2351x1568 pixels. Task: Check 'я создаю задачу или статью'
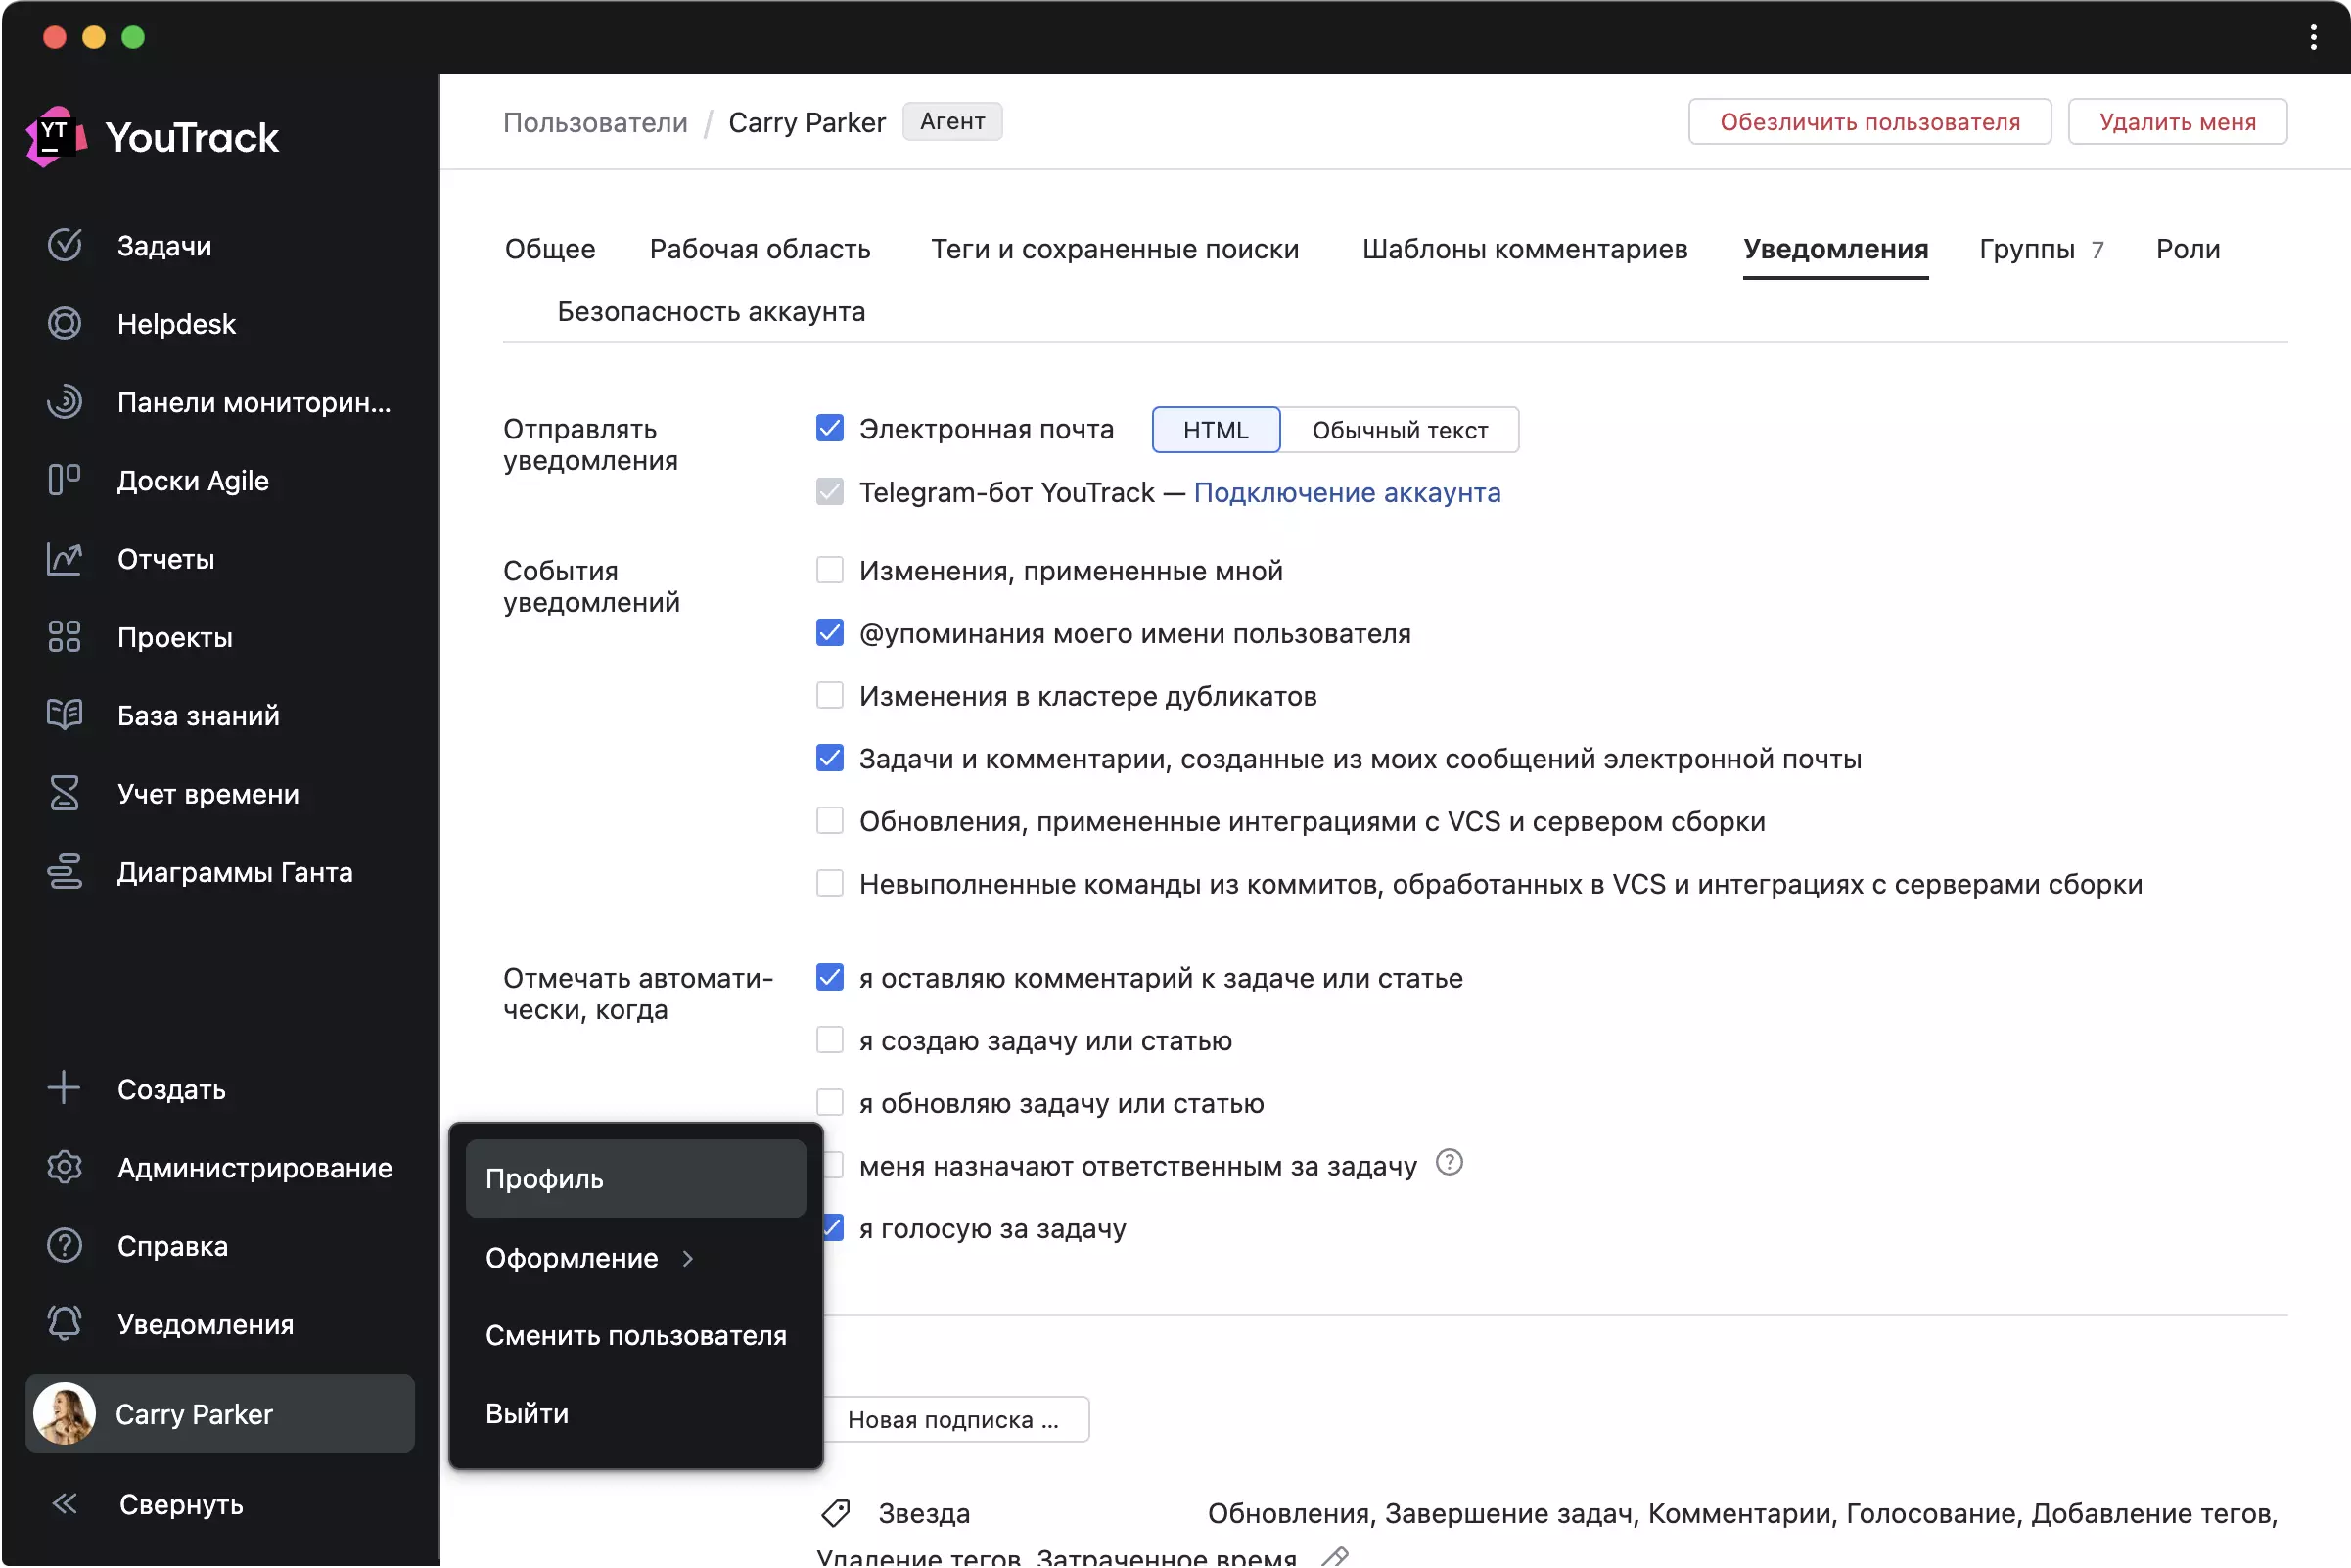pyautogui.click(x=830, y=1041)
